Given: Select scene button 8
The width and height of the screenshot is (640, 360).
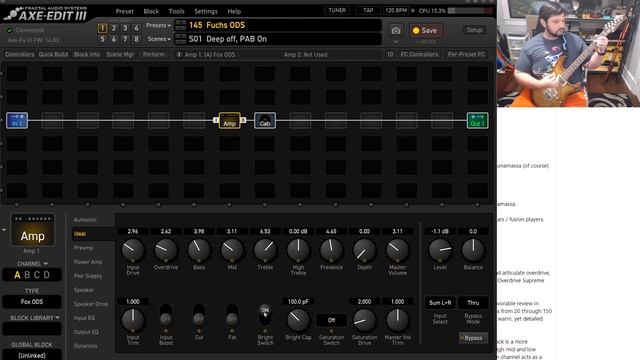Looking at the screenshot, I should pyautogui.click(x=136, y=39).
